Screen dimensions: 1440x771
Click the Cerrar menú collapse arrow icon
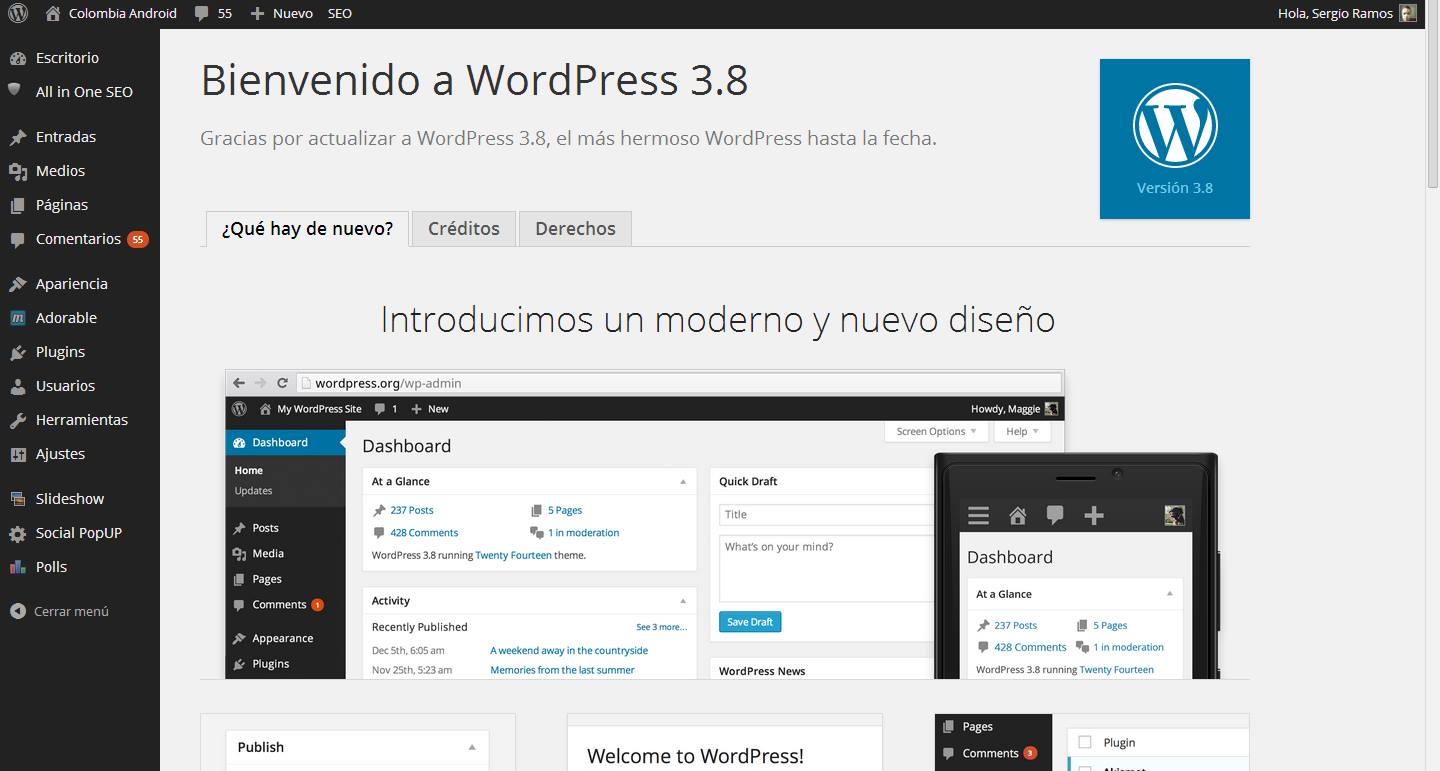18,611
